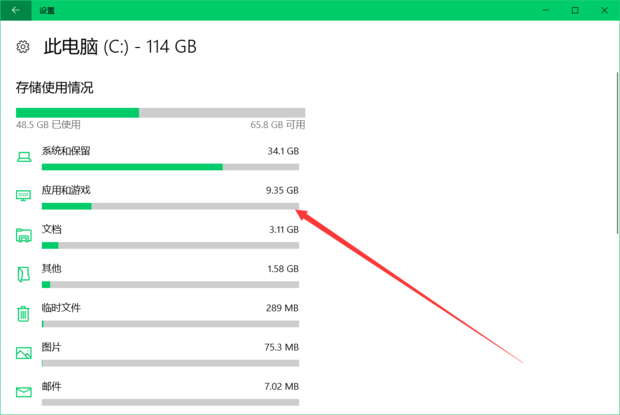
Task: Open 系统和保留 storage details
Action: [x=66, y=151]
